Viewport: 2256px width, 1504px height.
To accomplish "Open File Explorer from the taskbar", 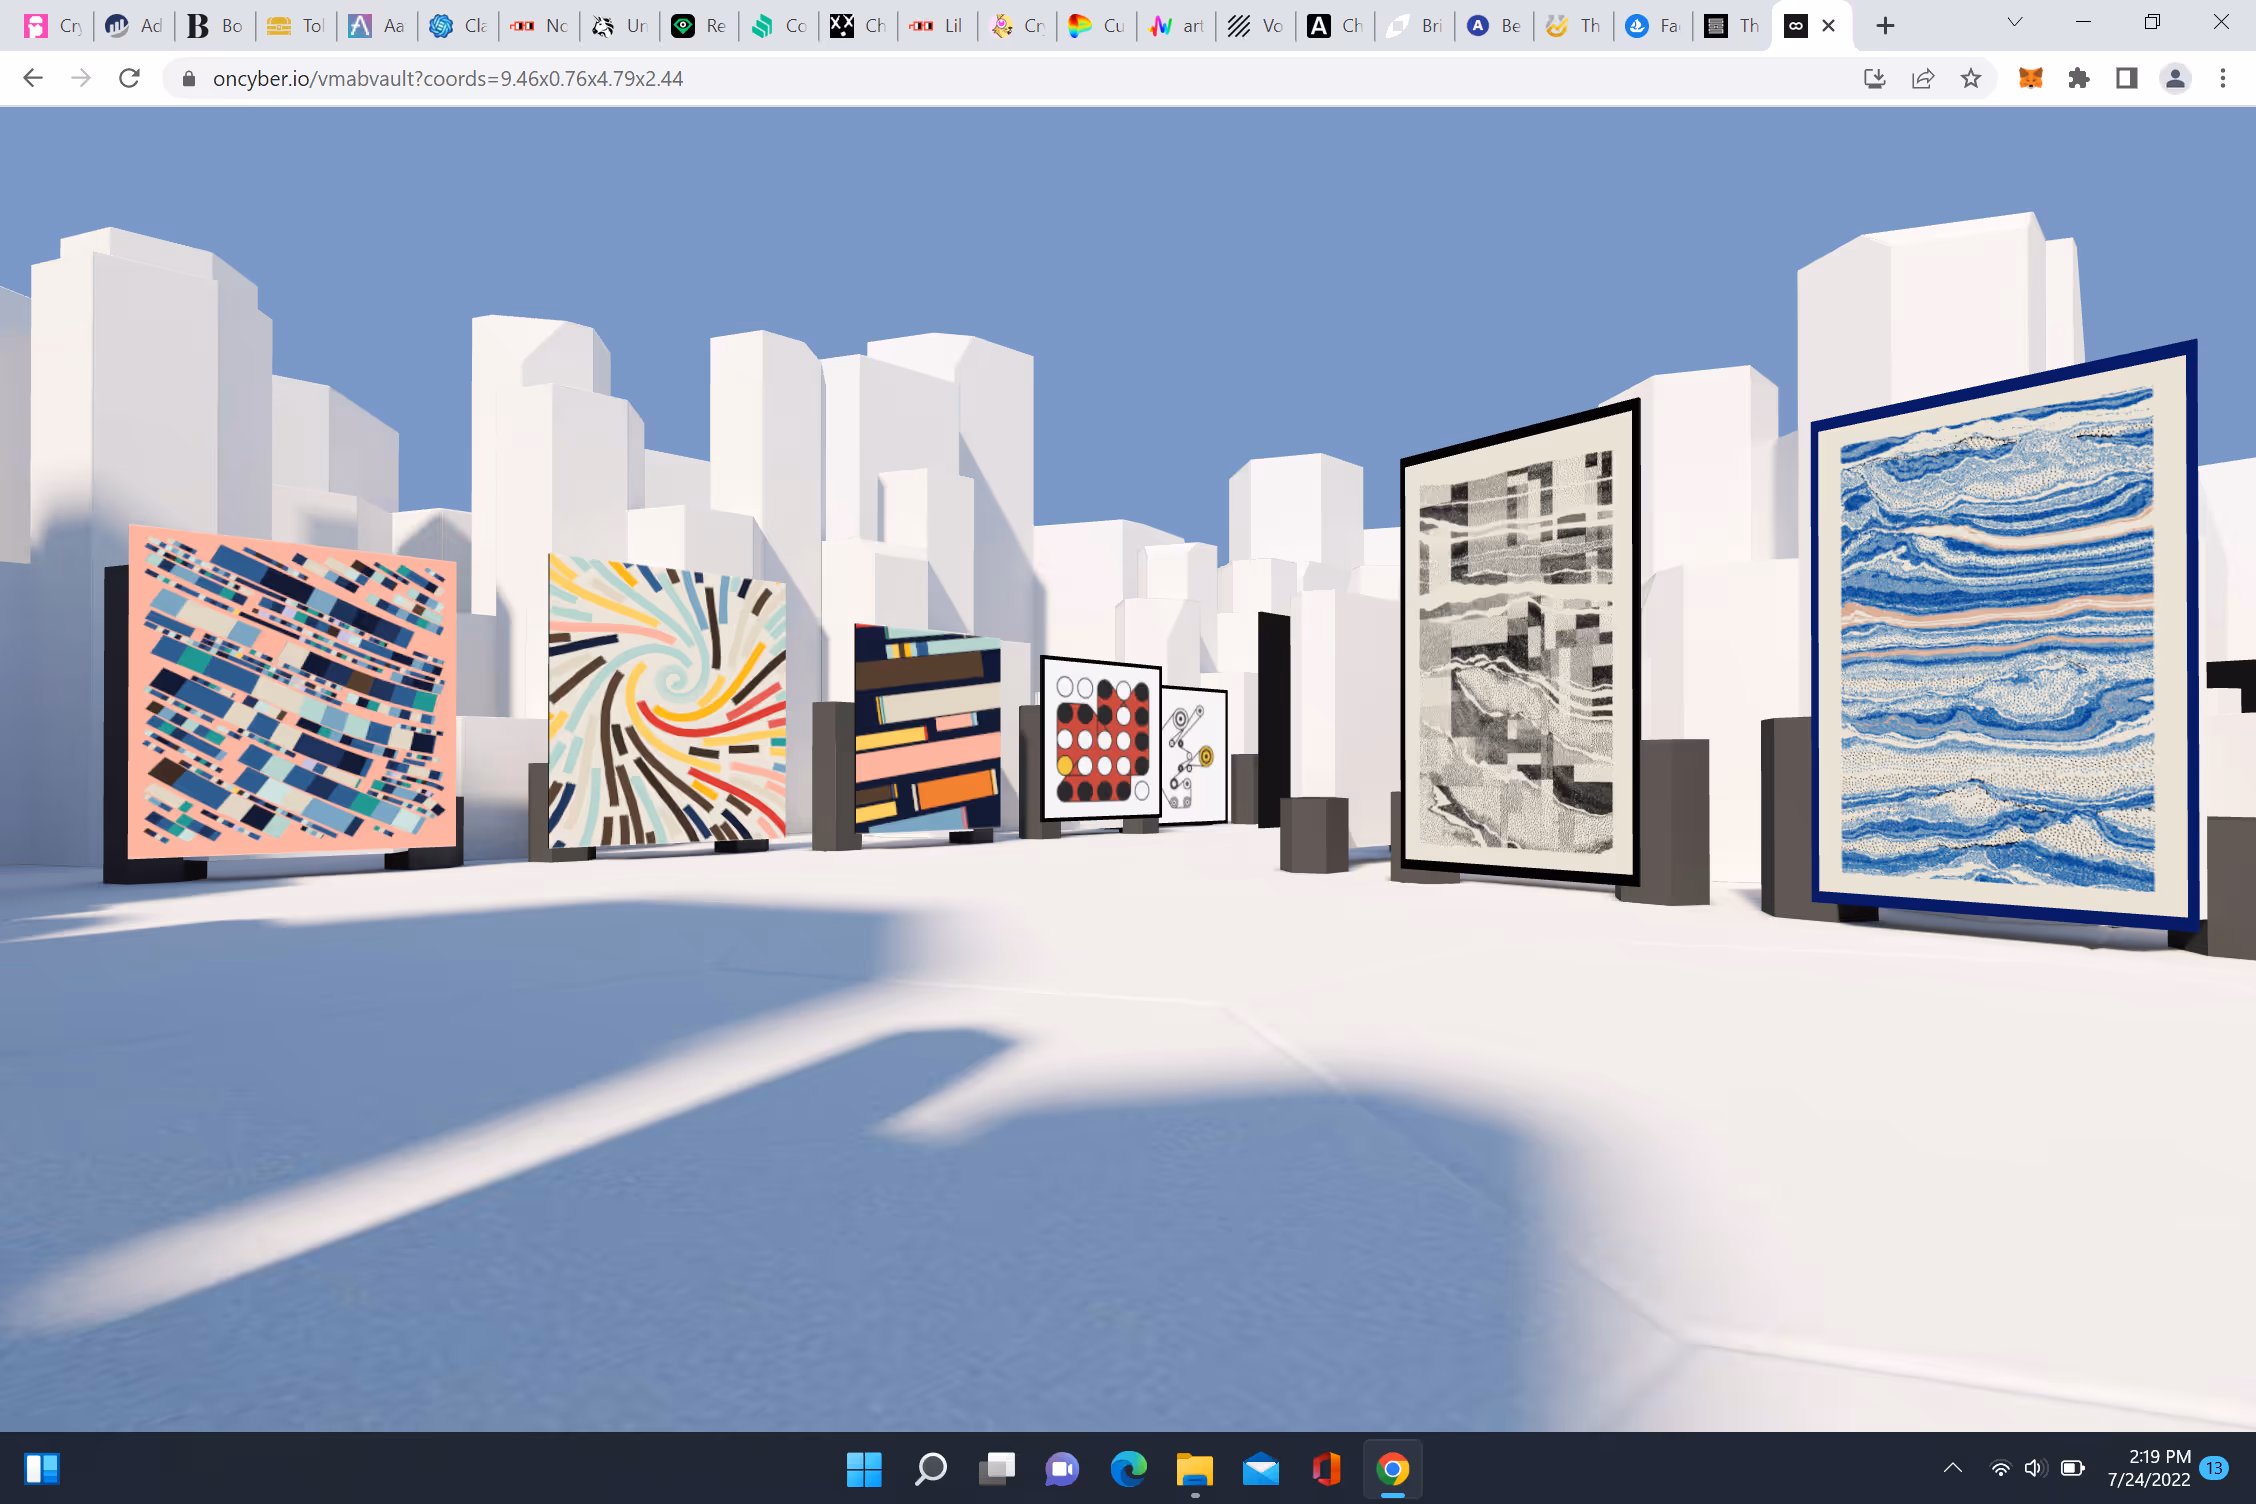I will click(1194, 1468).
